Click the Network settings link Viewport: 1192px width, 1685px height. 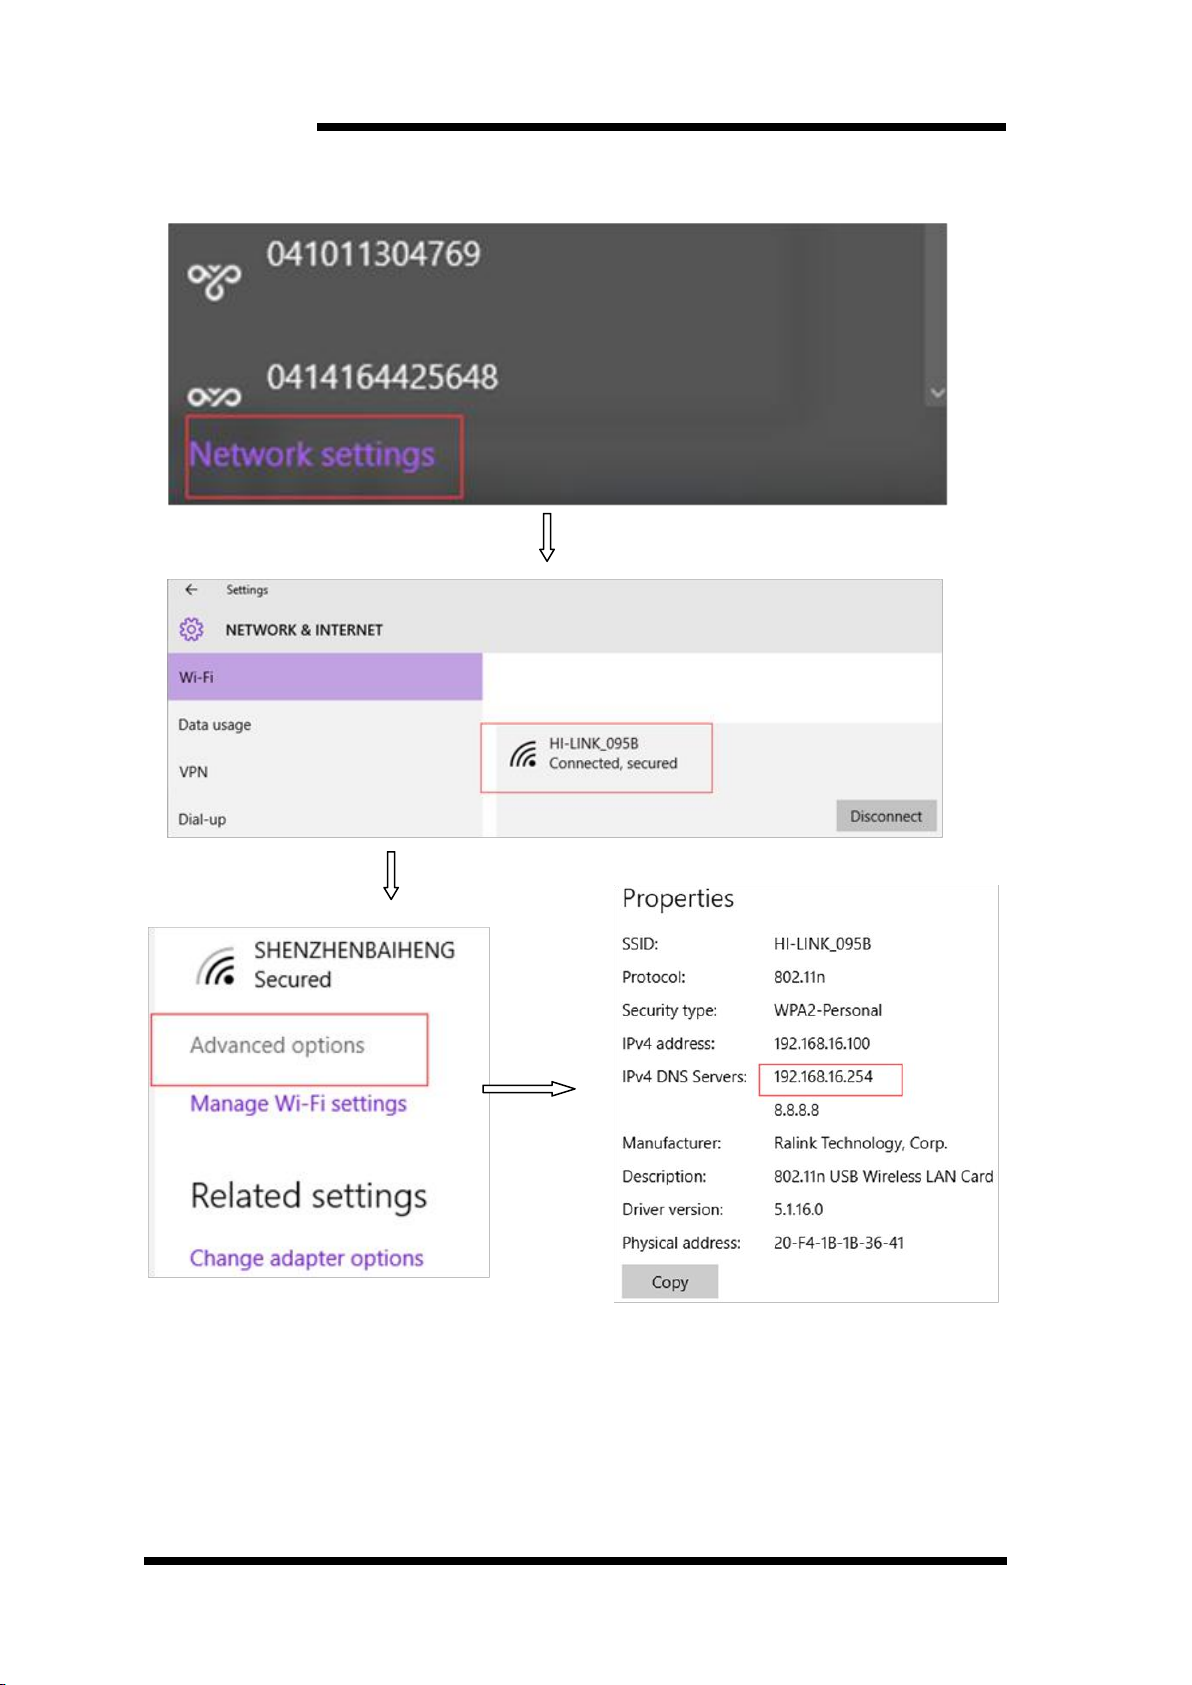[312, 455]
